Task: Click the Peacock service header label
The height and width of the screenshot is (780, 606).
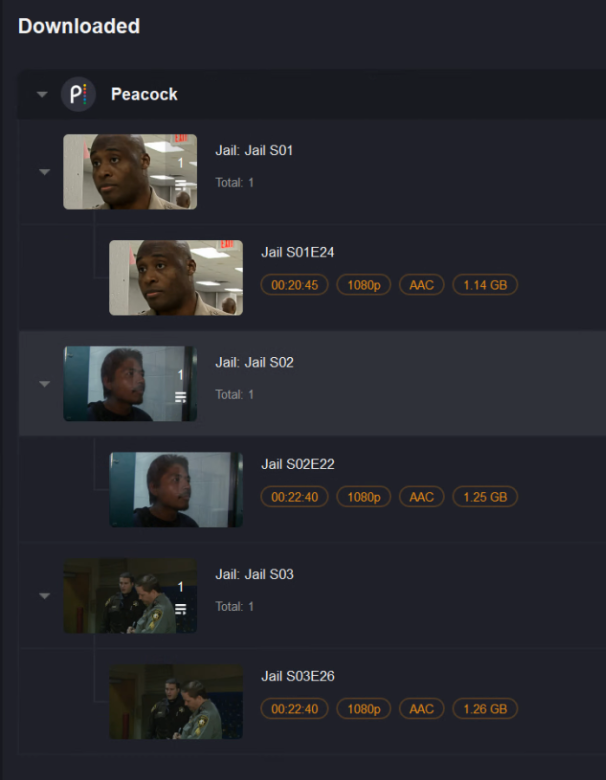Action: coord(144,94)
